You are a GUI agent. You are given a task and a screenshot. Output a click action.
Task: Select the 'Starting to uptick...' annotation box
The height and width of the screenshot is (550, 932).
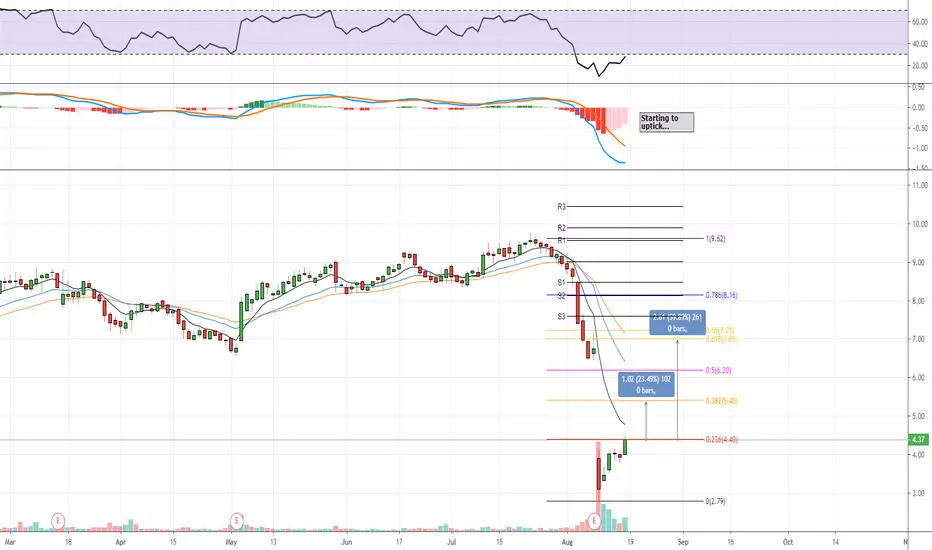point(666,122)
